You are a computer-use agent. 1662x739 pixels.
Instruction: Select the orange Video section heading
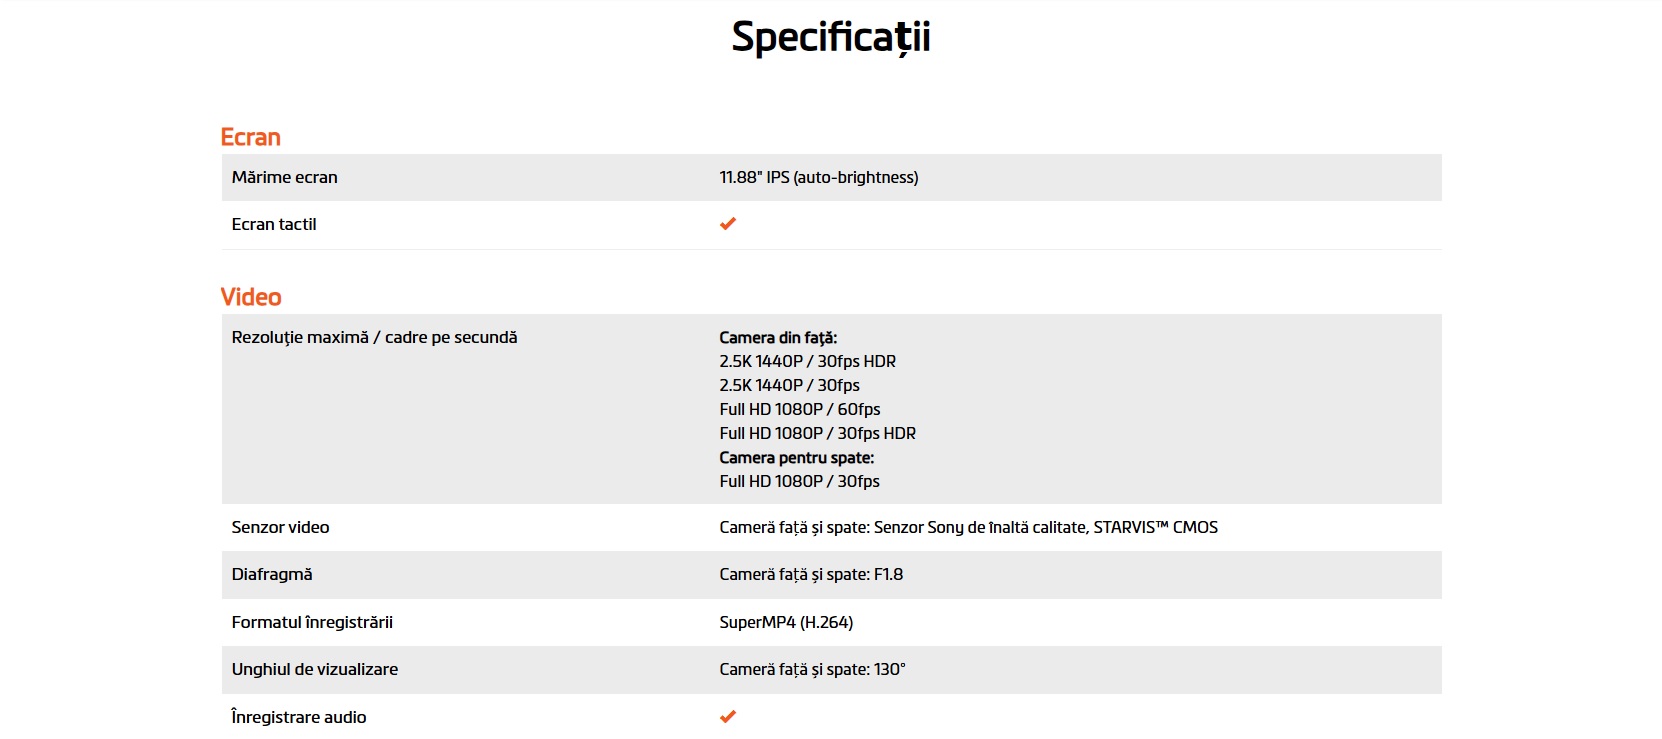coord(251,297)
